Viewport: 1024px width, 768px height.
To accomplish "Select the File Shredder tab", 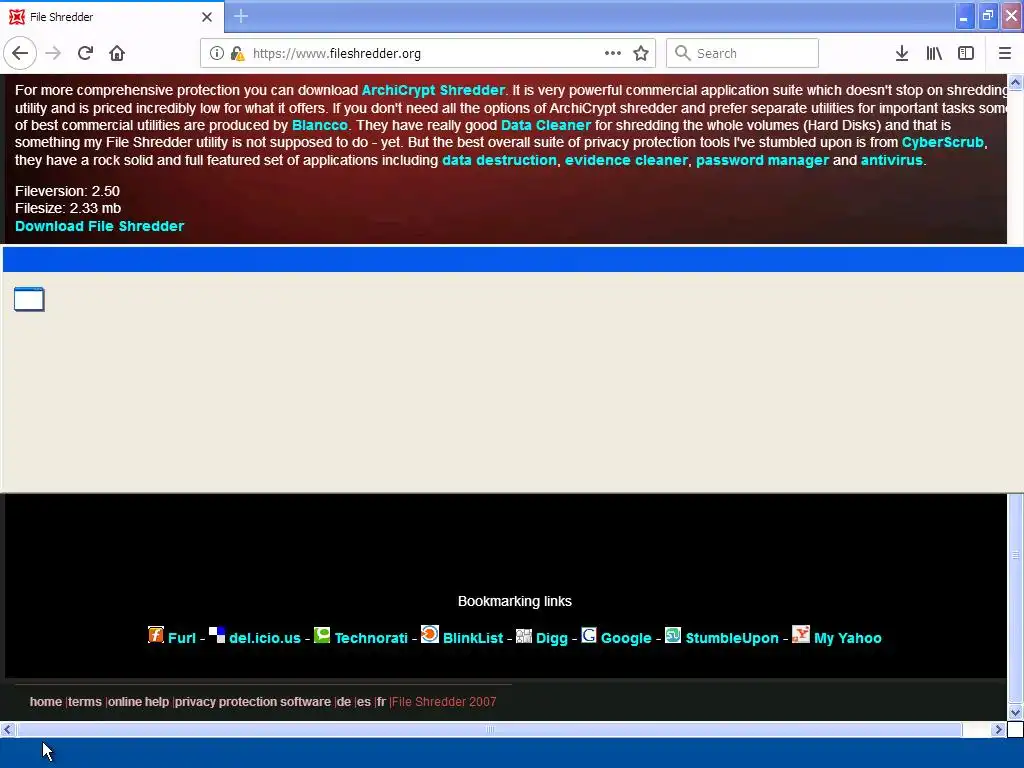I will tap(111, 17).
